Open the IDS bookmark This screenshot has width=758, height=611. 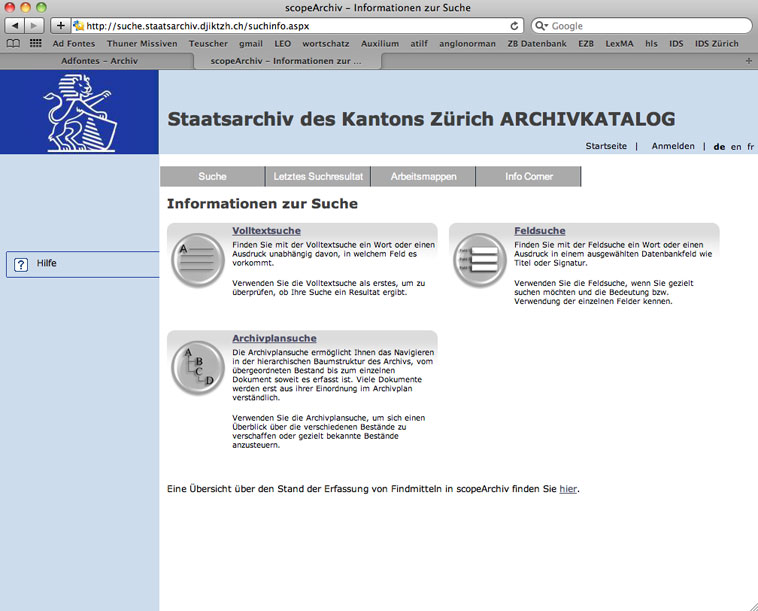pos(676,44)
